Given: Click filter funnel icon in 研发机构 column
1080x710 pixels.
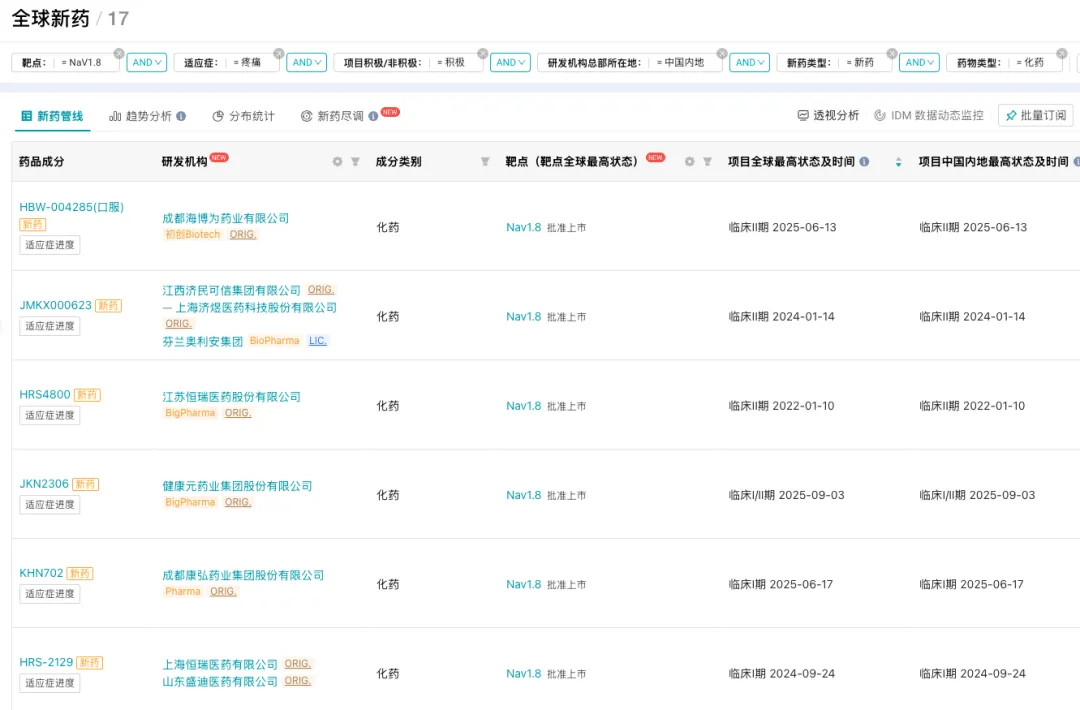Looking at the screenshot, I should [x=355, y=162].
